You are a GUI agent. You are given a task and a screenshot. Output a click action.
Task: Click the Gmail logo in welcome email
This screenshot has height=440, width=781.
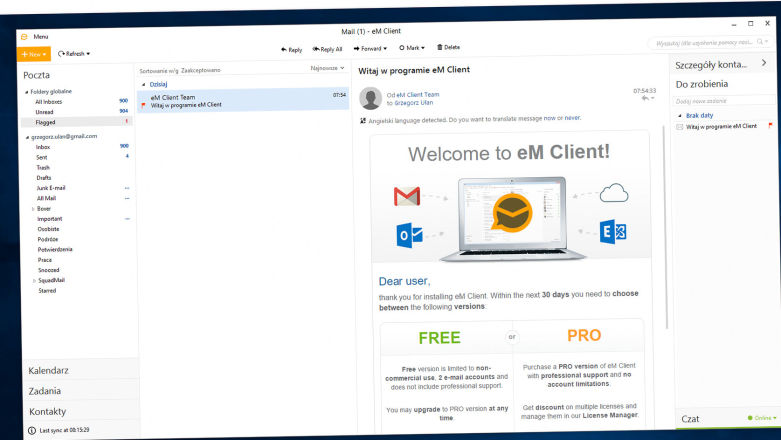pos(407,196)
